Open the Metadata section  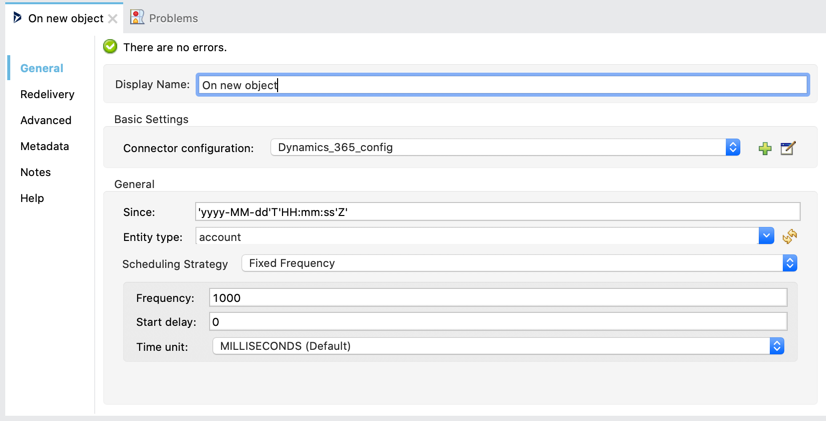[45, 146]
